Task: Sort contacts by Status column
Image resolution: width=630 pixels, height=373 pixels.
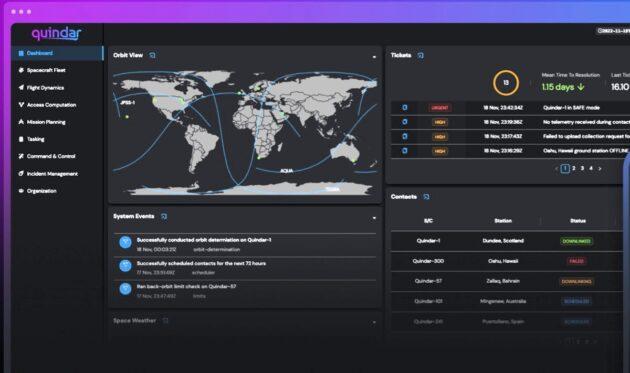Action: [x=578, y=221]
